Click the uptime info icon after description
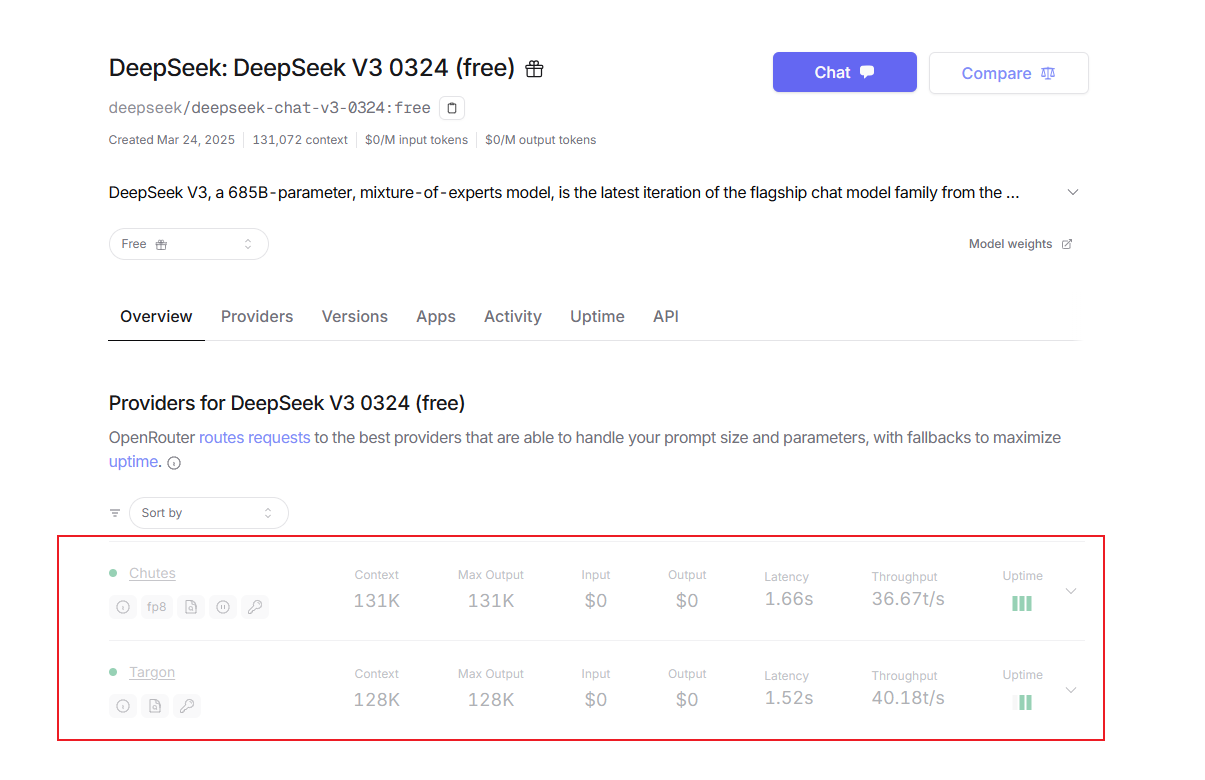1205x780 pixels. tap(174, 463)
